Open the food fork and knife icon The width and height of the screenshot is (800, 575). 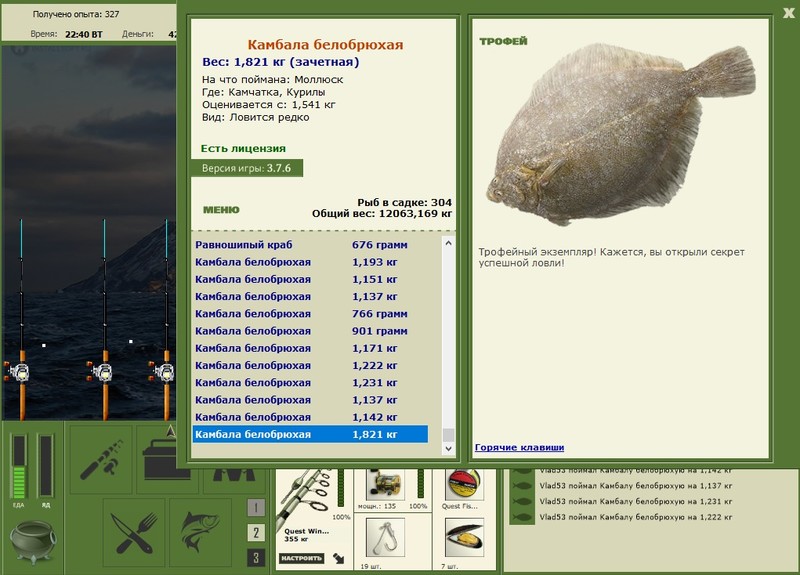coord(134,533)
